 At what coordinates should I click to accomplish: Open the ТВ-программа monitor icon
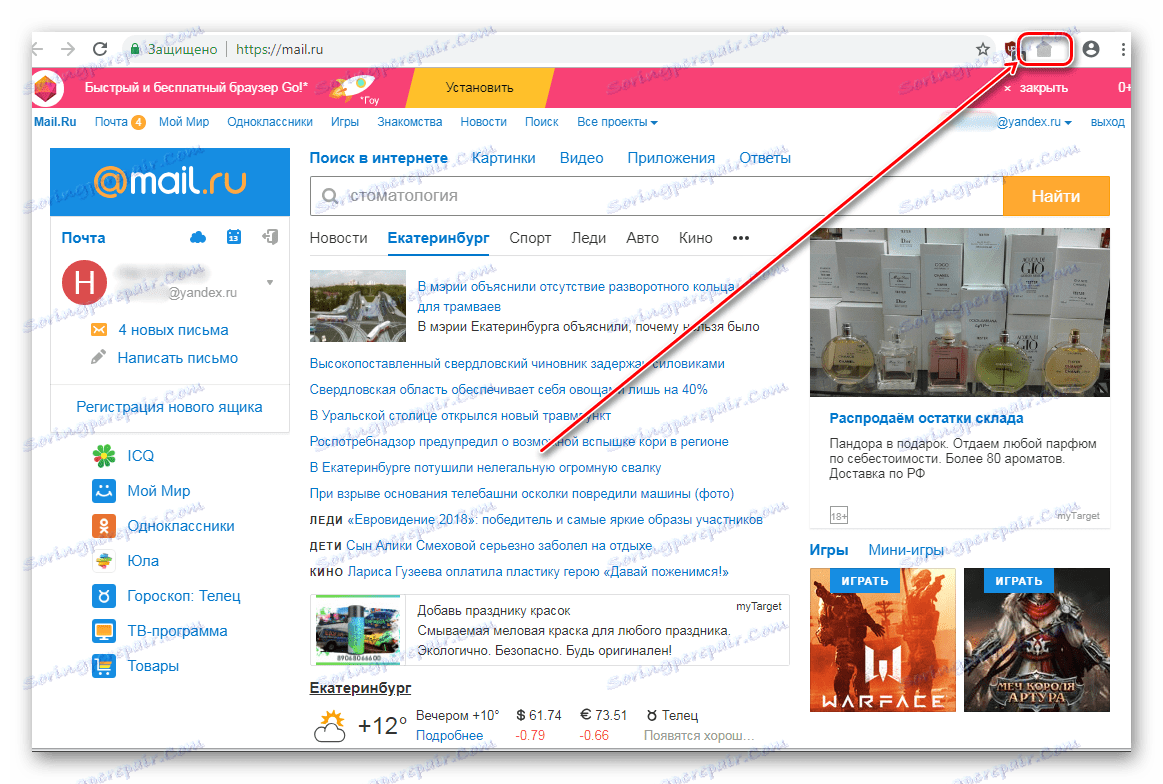pos(104,630)
